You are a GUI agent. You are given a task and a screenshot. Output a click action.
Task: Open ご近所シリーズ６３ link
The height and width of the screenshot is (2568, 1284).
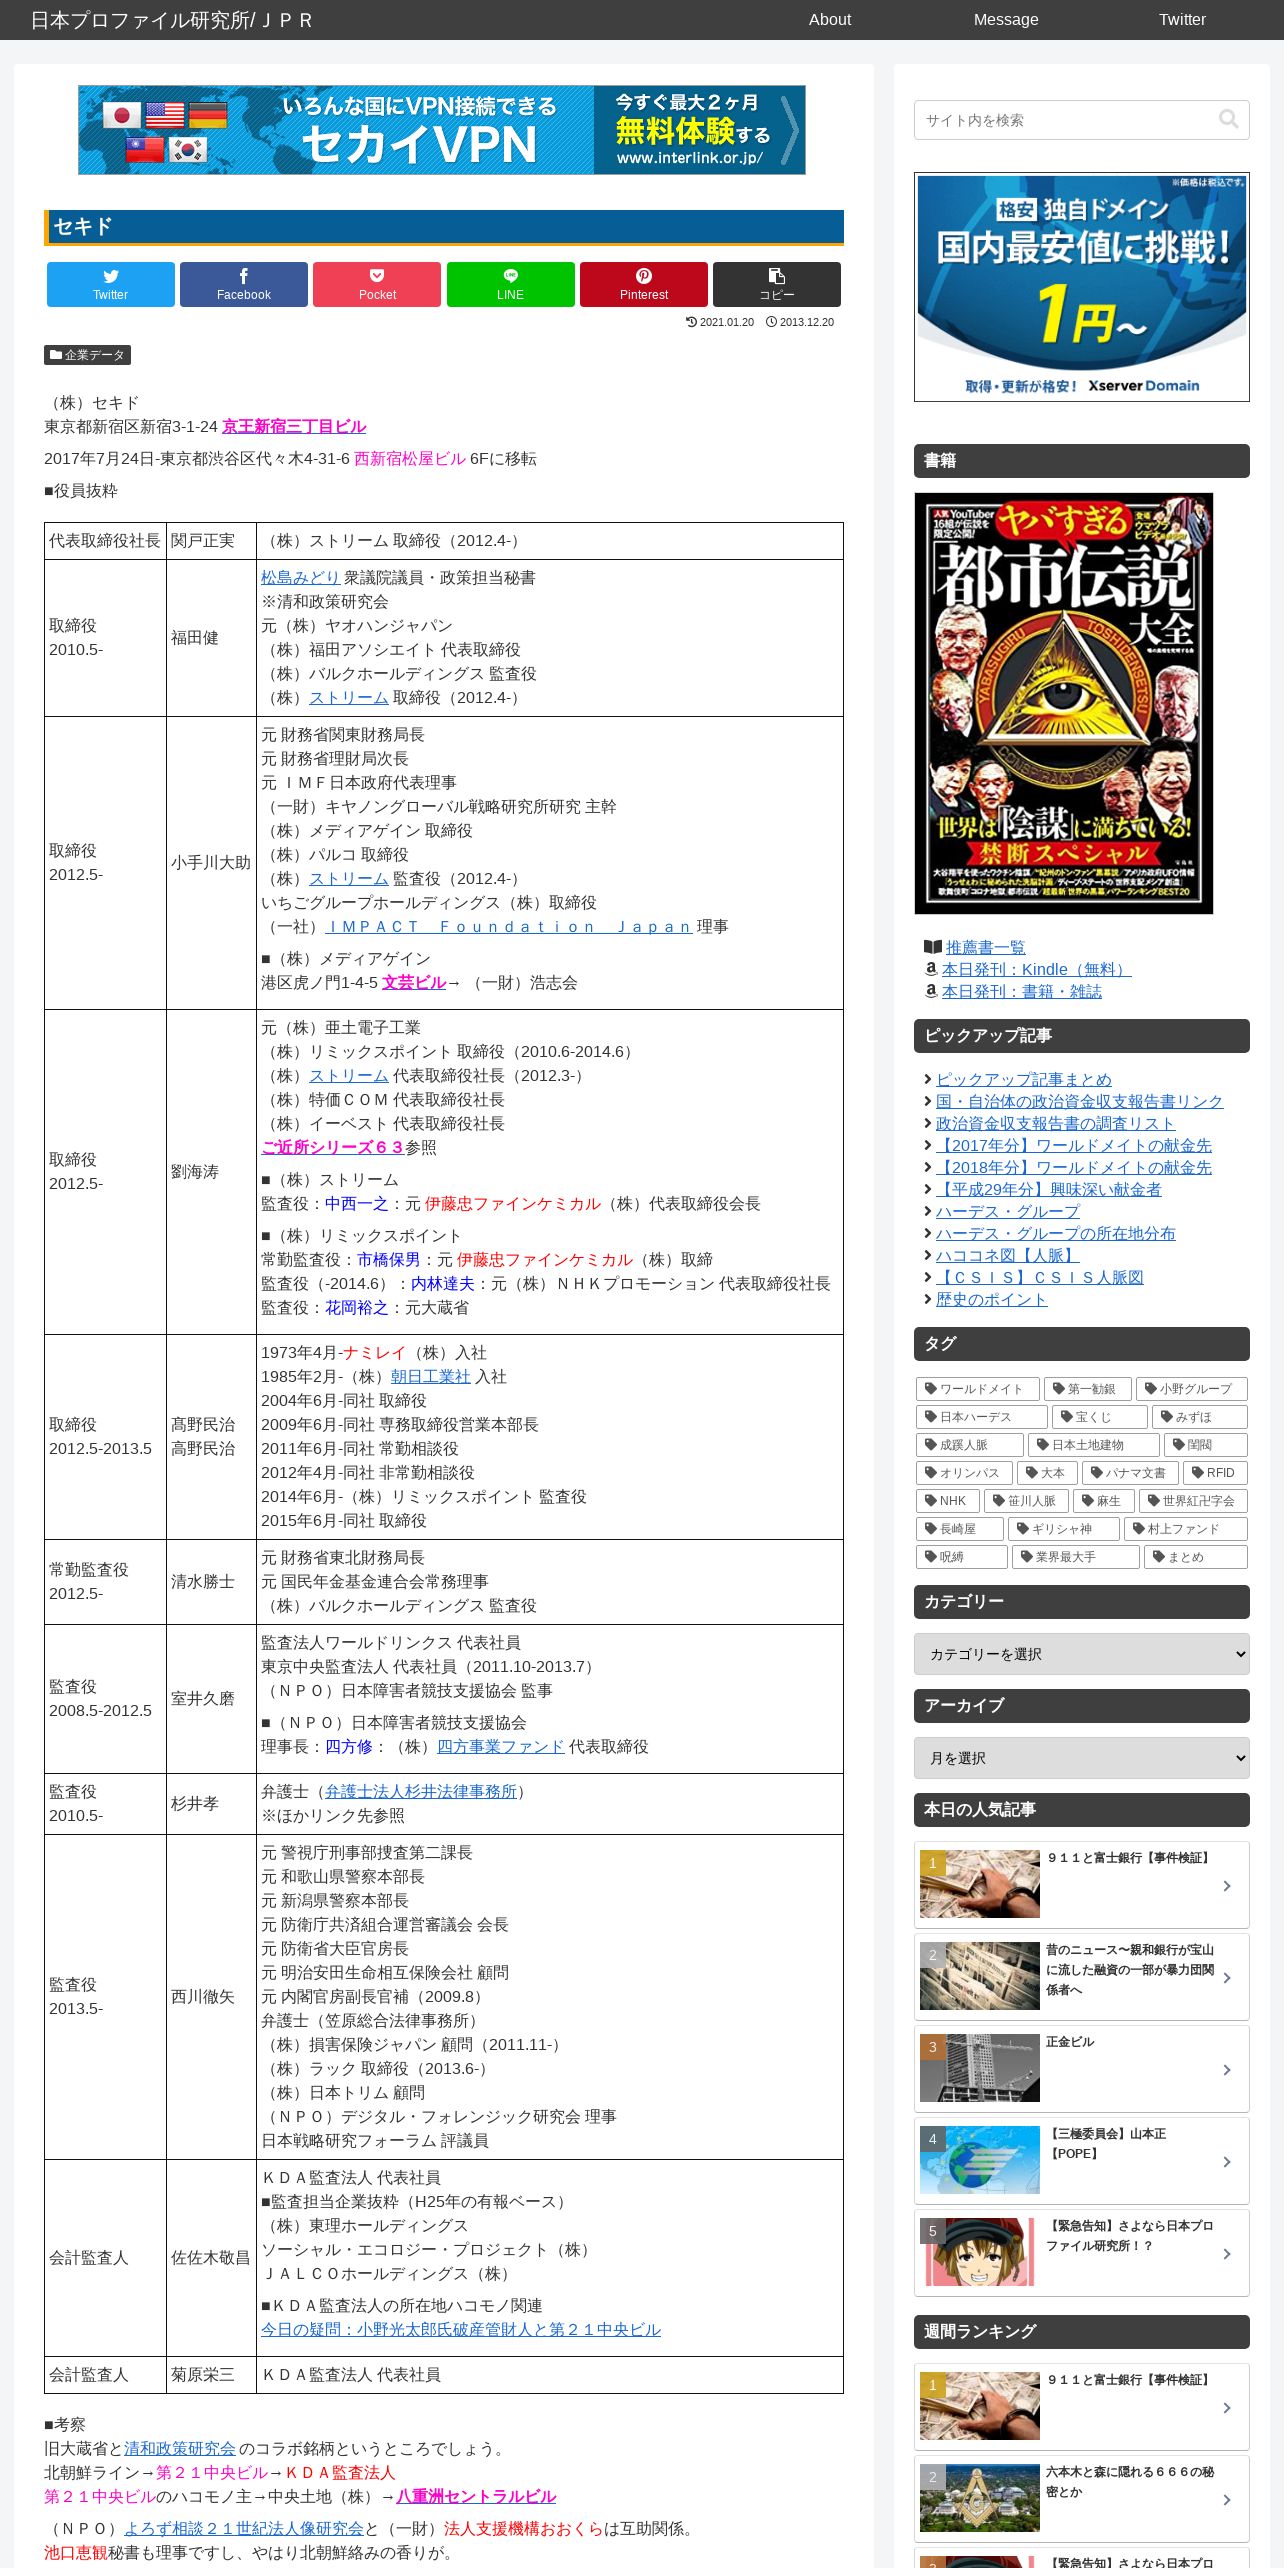click(332, 1147)
